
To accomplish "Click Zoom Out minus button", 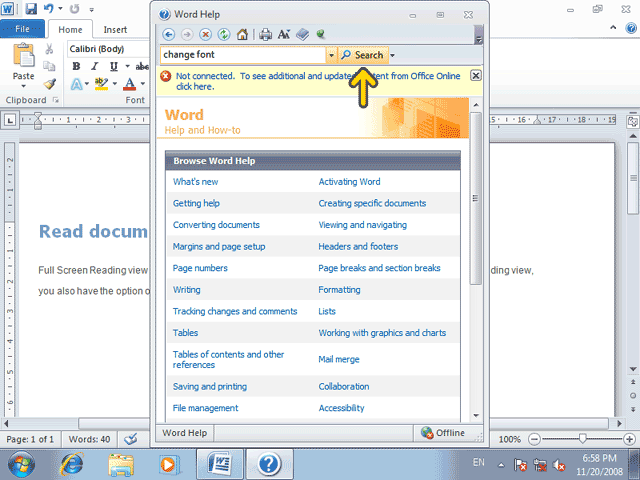I will 534,439.
